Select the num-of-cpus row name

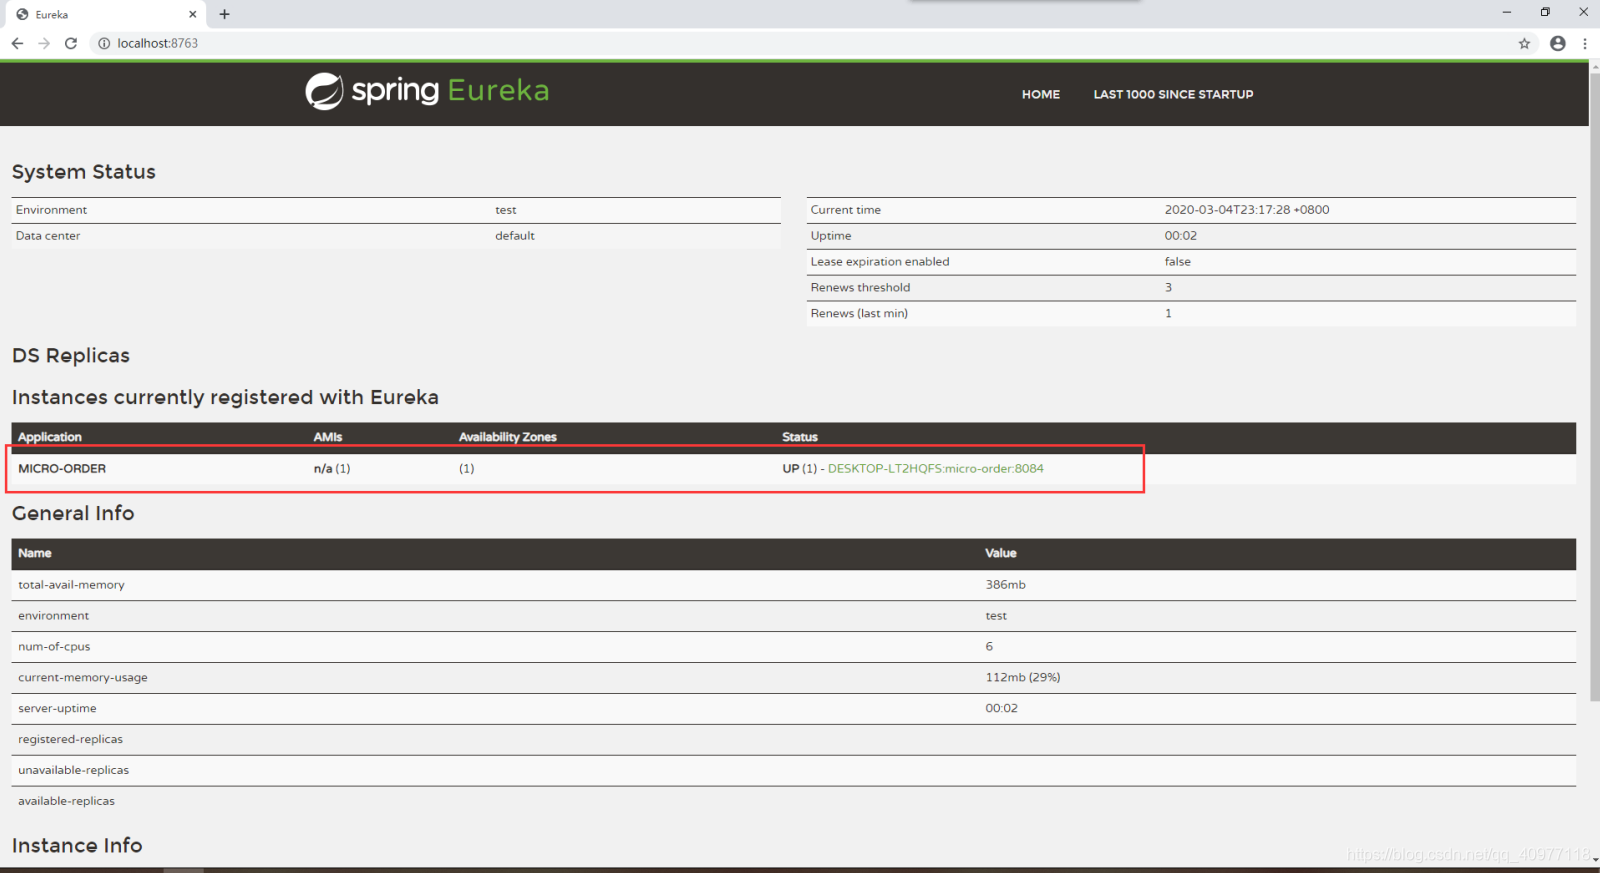pyautogui.click(x=54, y=647)
